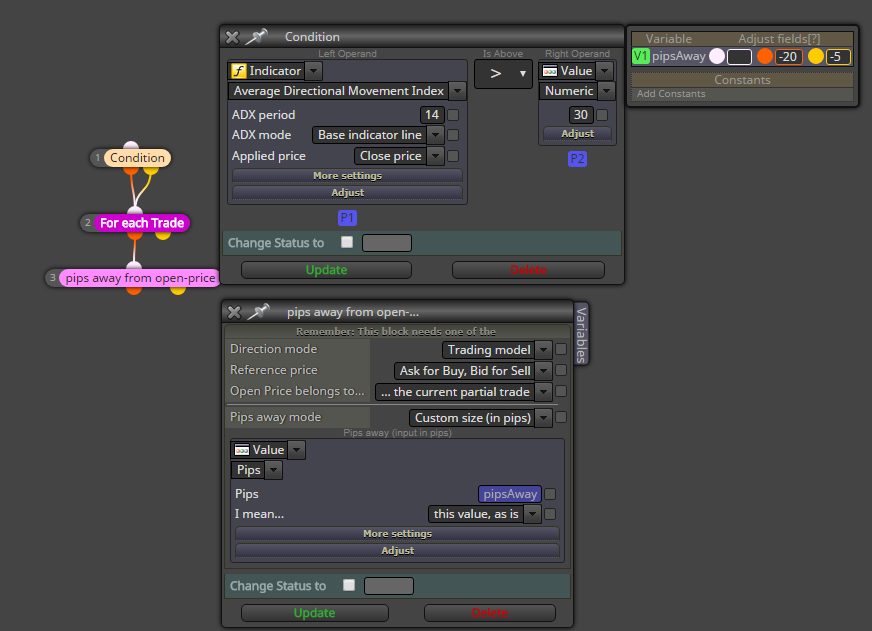Click the orange circle swatch in variable row
The image size is (872, 631).
(x=765, y=56)
